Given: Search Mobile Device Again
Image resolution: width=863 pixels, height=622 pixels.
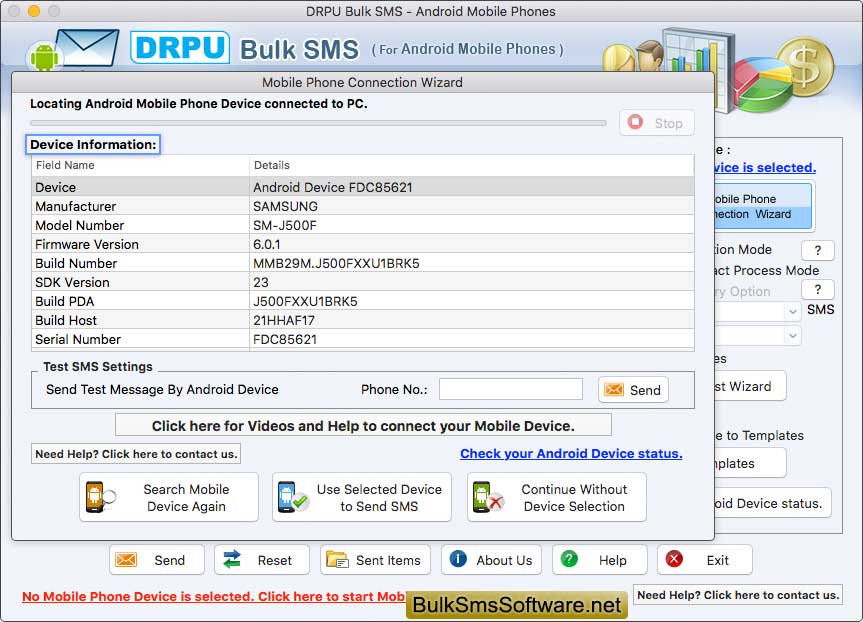Looking at the screenshot, I should tap(169, 497).
